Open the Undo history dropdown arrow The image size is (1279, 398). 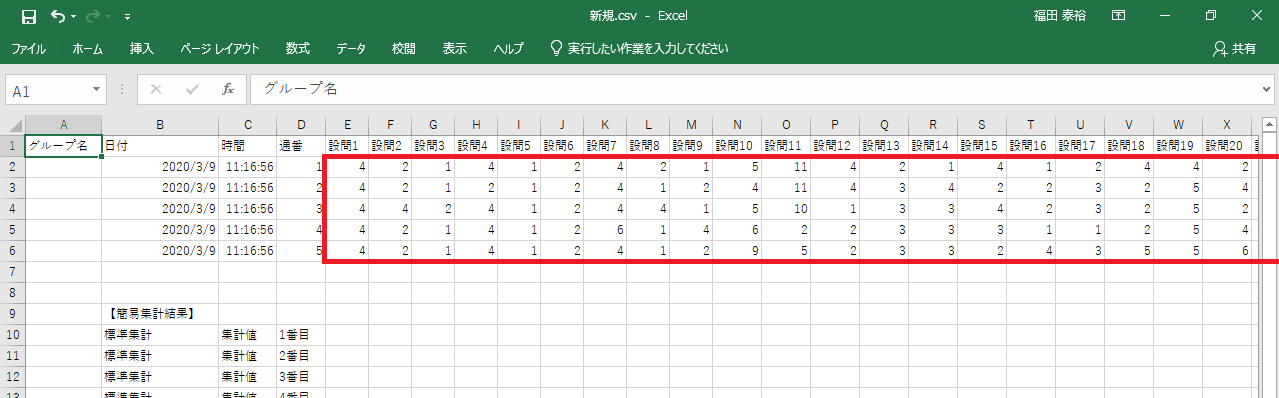74,18
